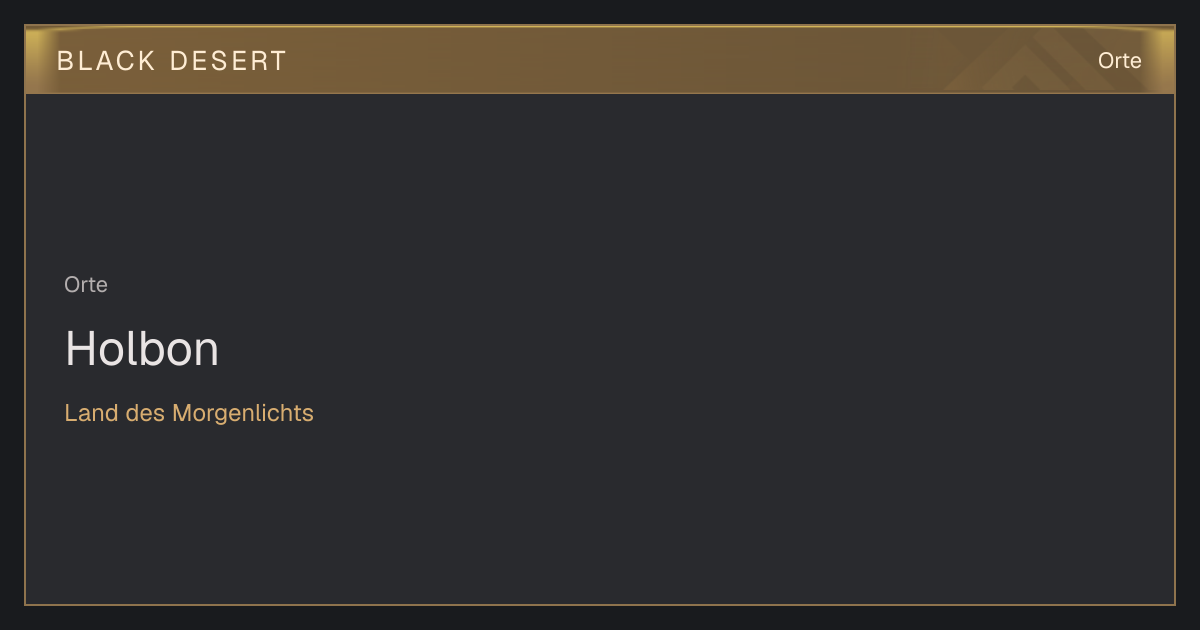Open the Orte link in header
Screen dimensions: 1200x630
coord(1119,61)
